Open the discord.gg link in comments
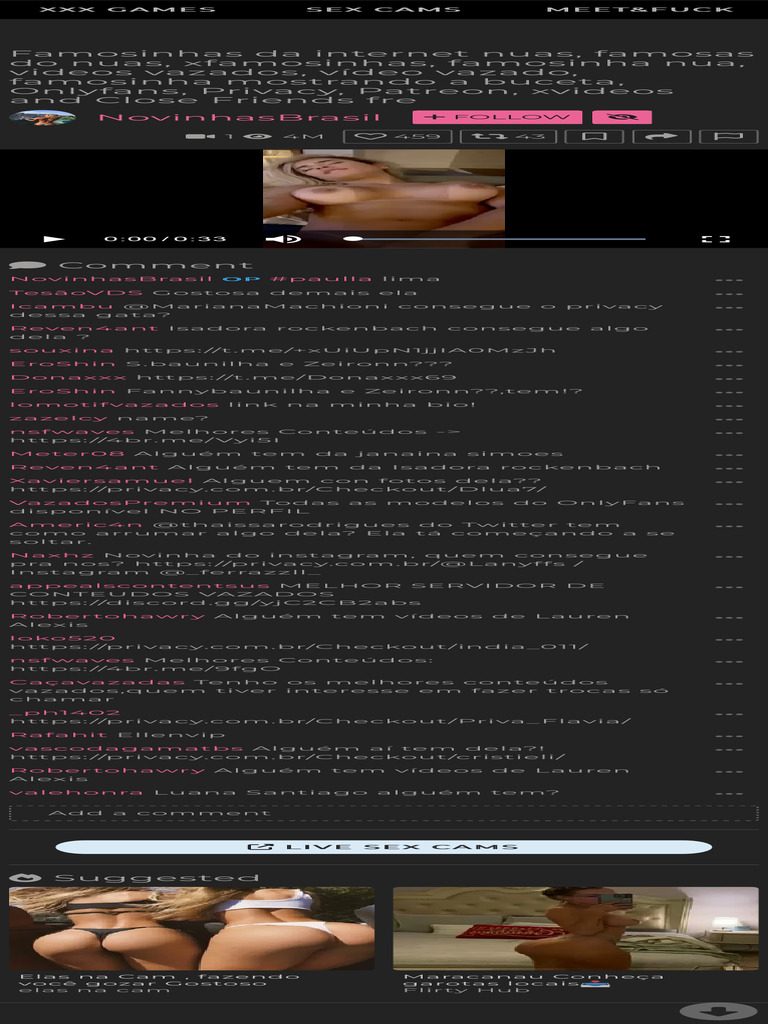The width and height of the screenshot is (768, 1024). click(x=216, y=603)
